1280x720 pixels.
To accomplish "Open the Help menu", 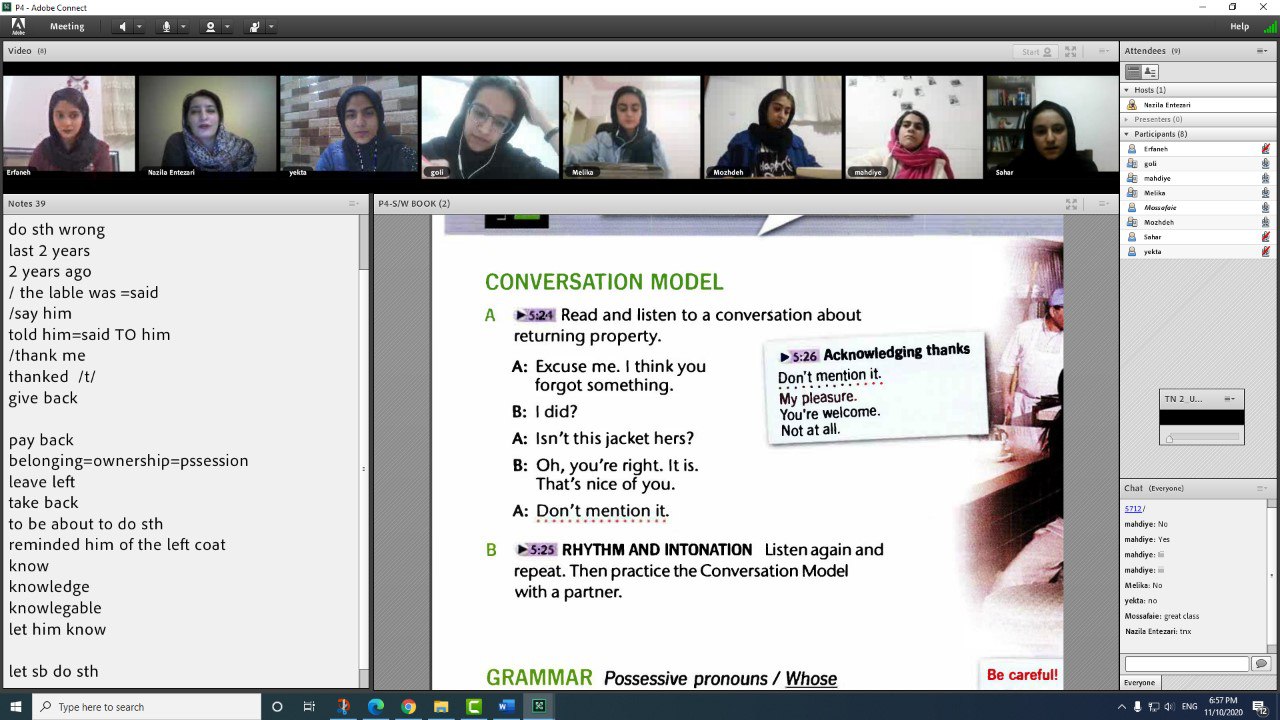I will click(x=1239, y=27).
